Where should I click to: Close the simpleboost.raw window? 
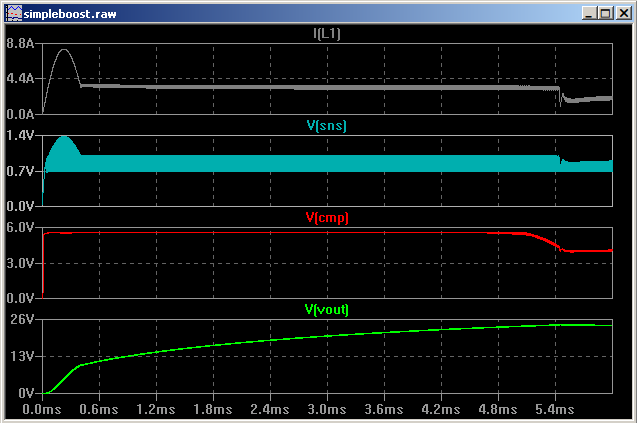click(x=623, y=13)
